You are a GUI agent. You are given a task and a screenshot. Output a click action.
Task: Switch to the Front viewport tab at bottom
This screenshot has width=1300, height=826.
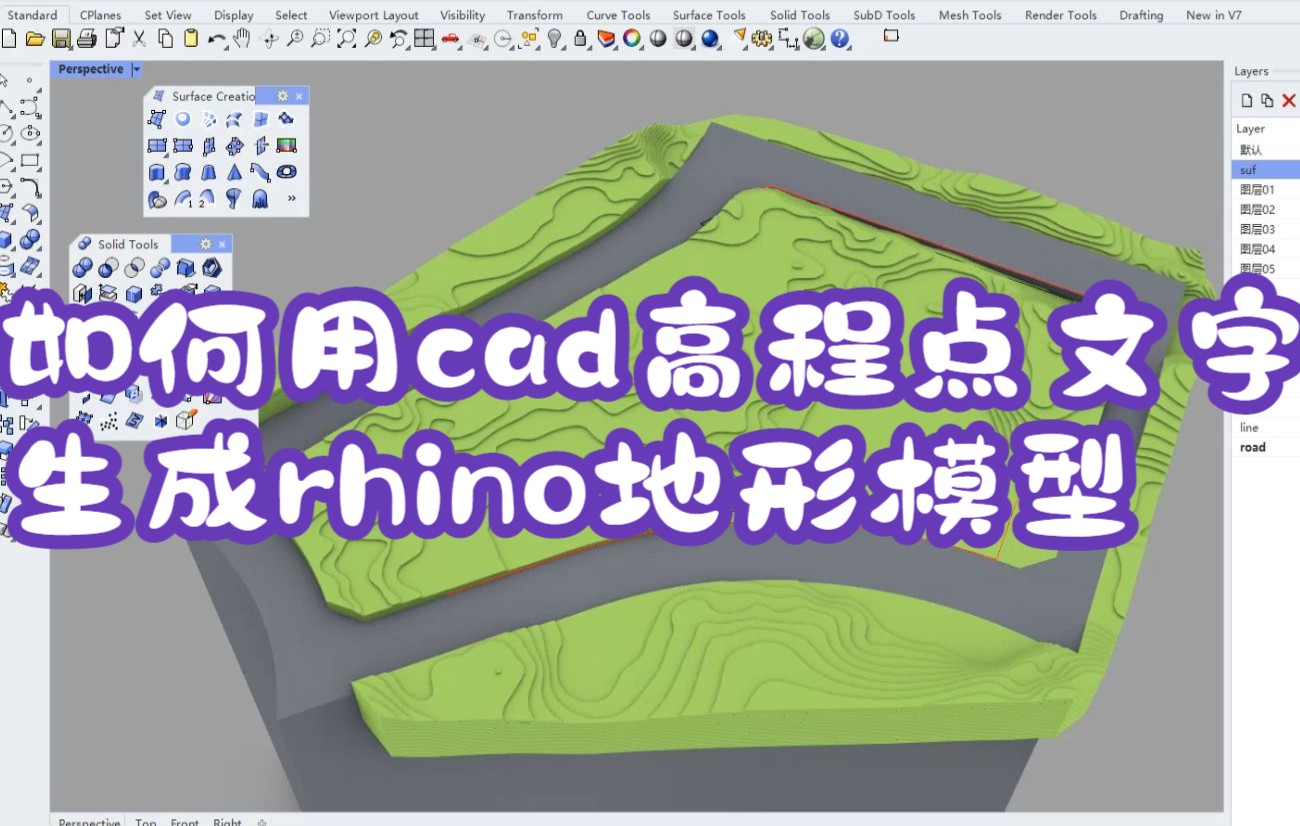tap(184, 821)
